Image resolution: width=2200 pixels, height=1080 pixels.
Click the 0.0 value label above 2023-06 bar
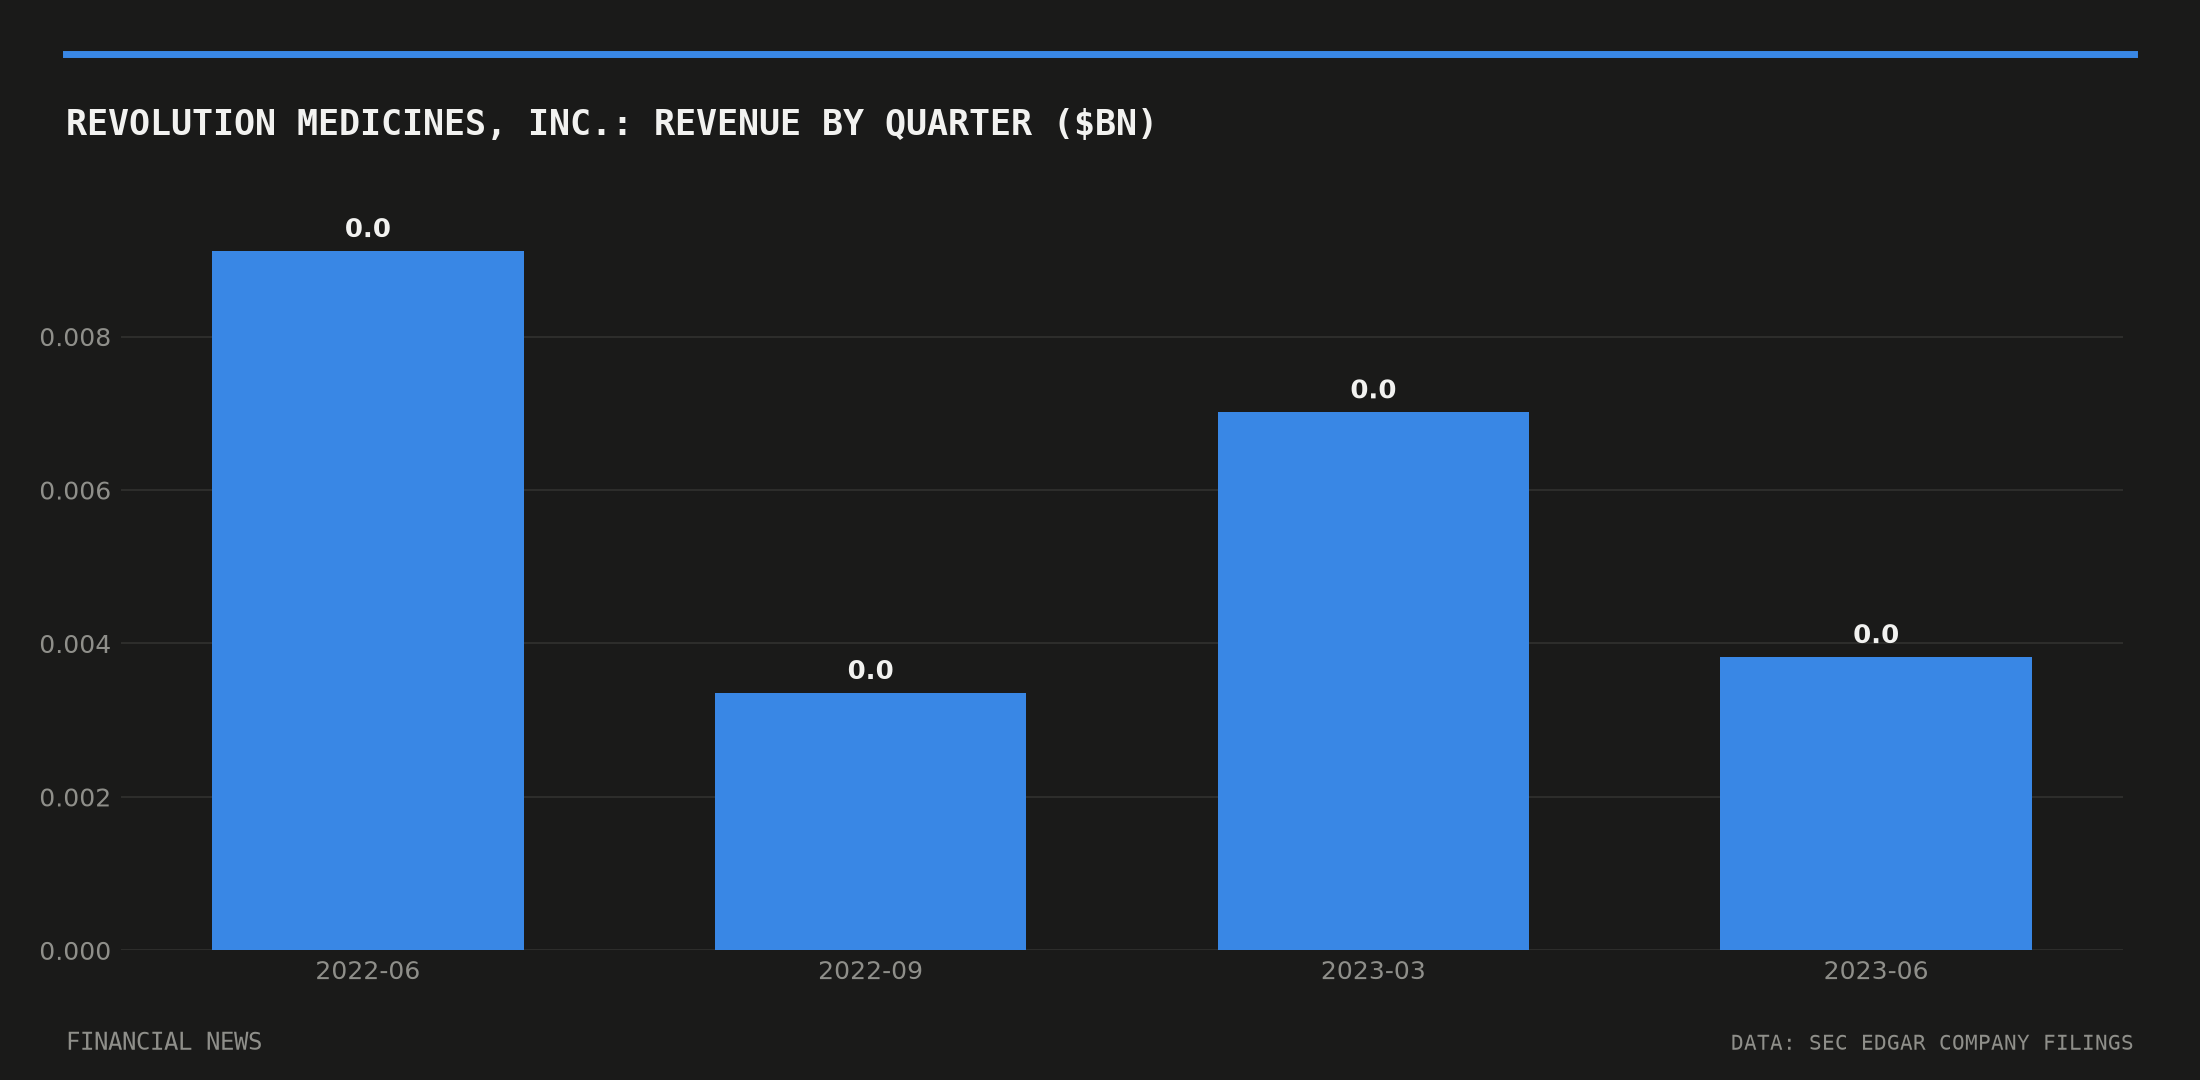(1876, 634)
